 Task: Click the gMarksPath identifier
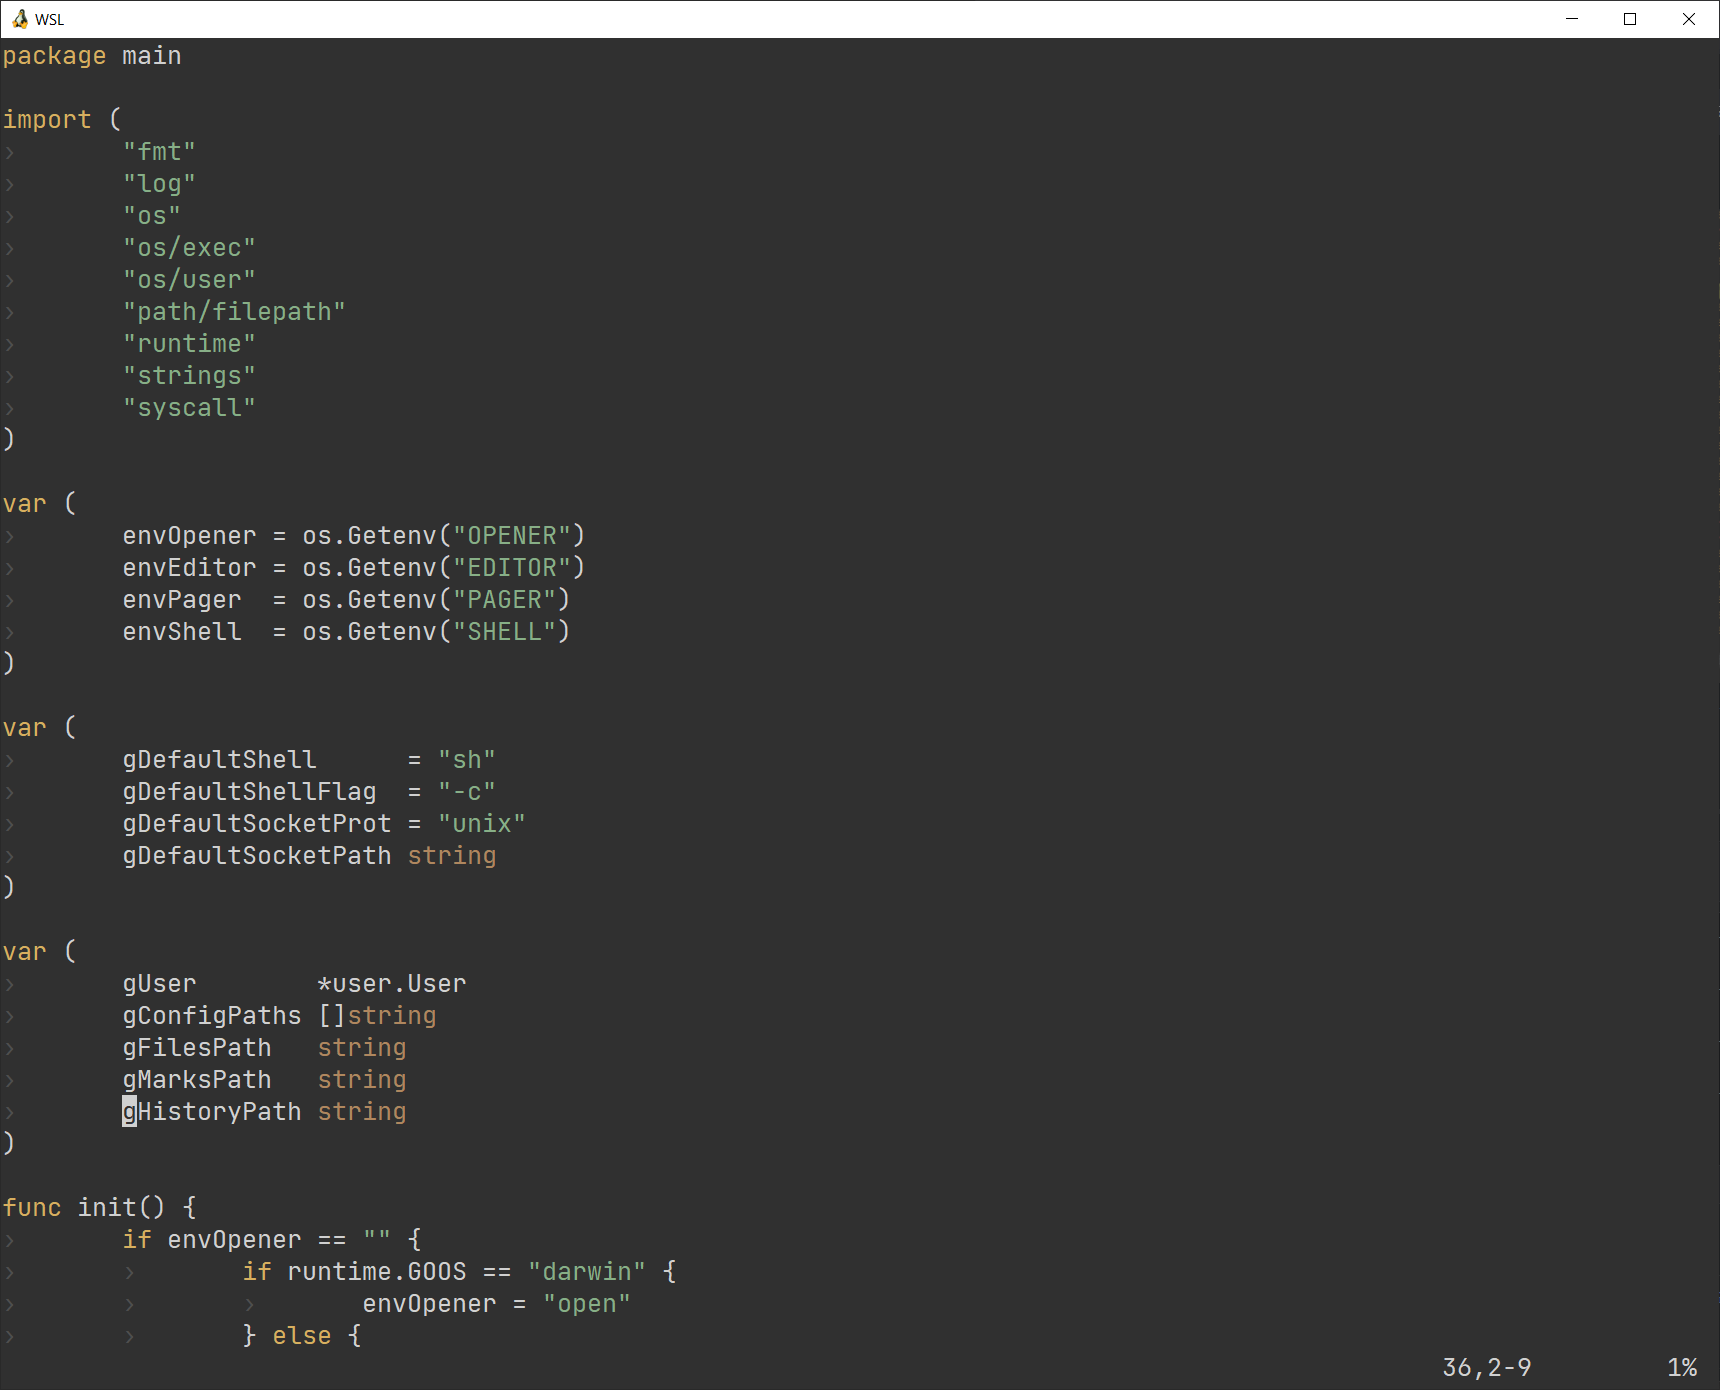(x=197, y=1080)
